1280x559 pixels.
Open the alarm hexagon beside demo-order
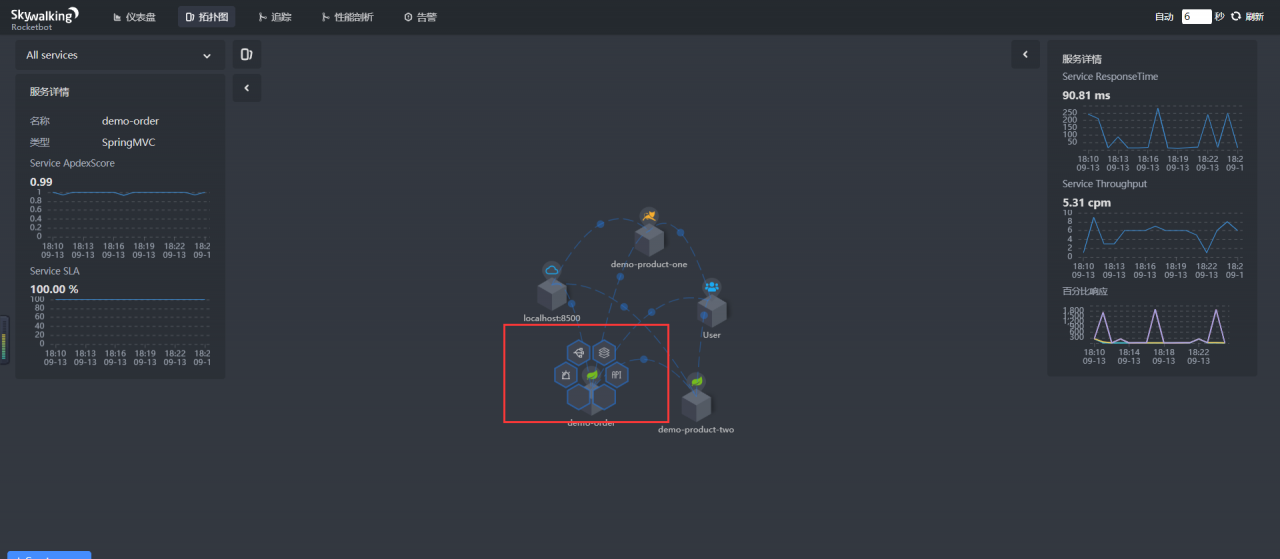pyautogui.click(x=565, y=375)
